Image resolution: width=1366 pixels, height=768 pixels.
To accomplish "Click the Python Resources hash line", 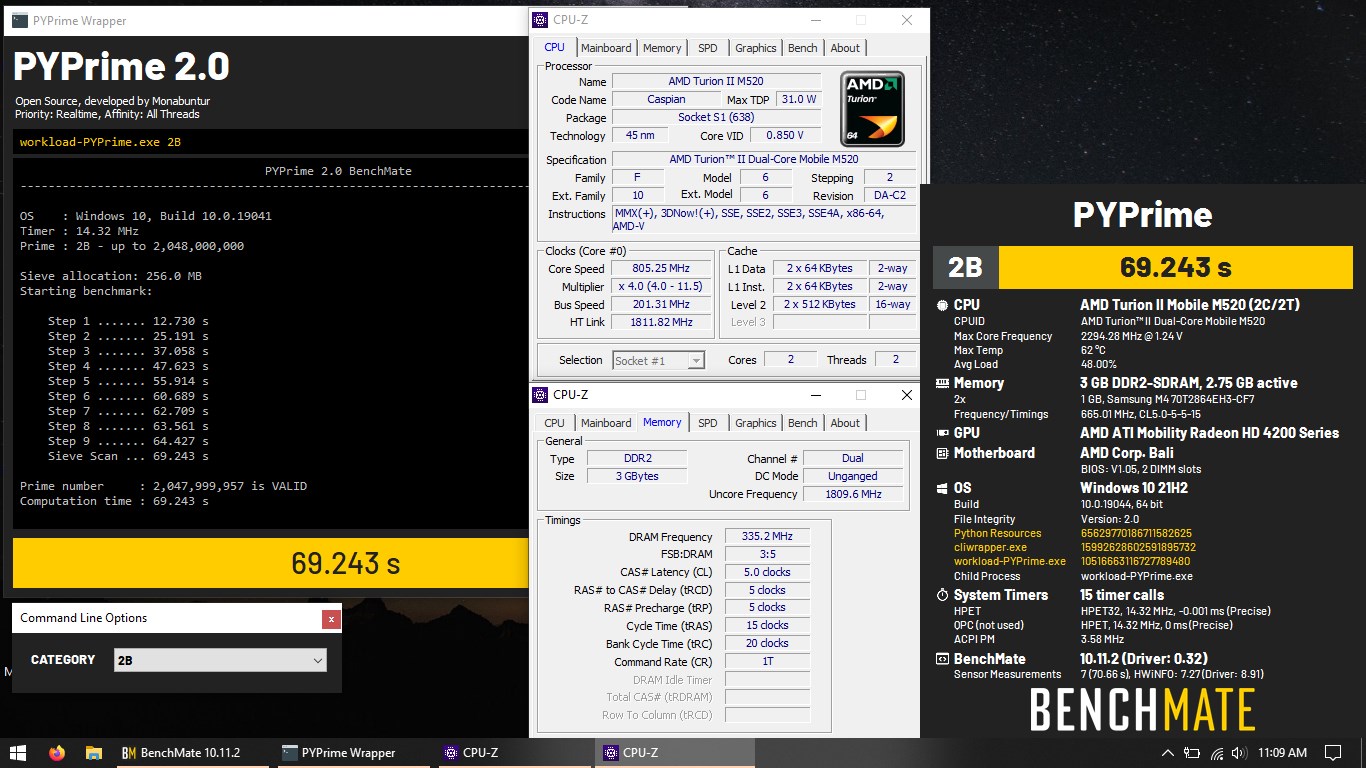I will coord(1072,534).
